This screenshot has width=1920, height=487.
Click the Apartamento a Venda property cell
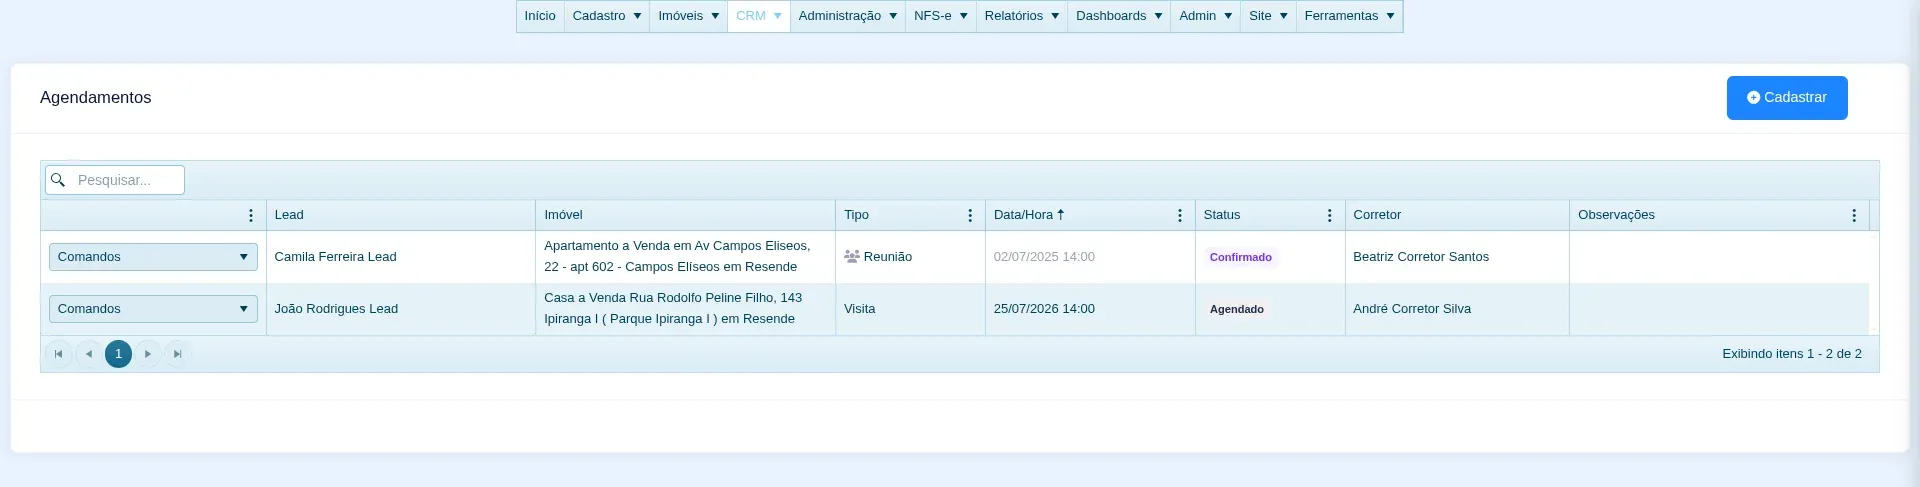coord(685,257)
